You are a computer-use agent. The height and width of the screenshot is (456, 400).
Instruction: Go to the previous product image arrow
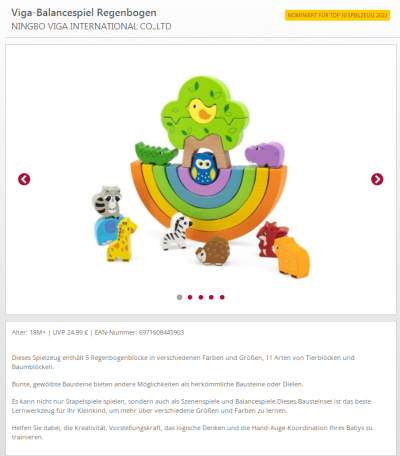click(24, 179)
